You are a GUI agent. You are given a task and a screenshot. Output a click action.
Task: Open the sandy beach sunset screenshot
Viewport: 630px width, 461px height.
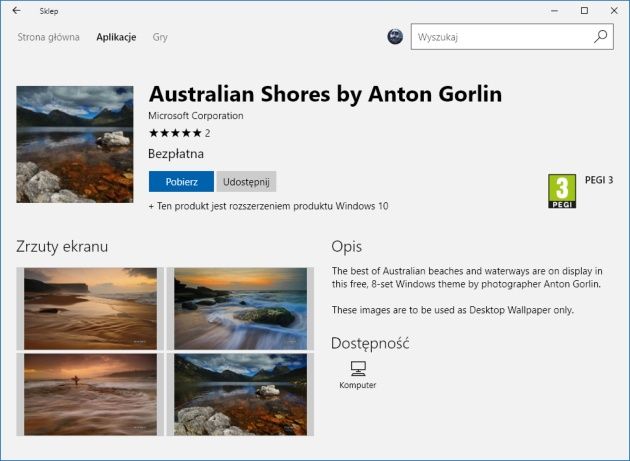(90, 309)
